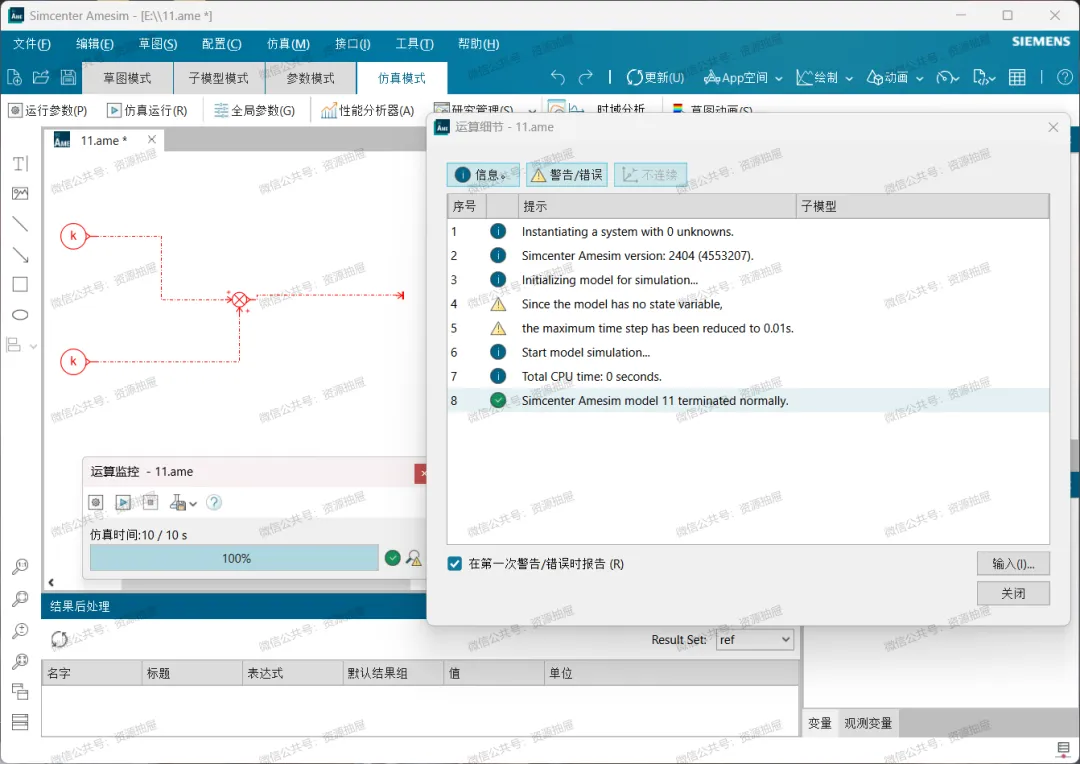Switch to the 观测变量 tab
The width and height of the screenshot is (1080, 764).
pos(868,723)
